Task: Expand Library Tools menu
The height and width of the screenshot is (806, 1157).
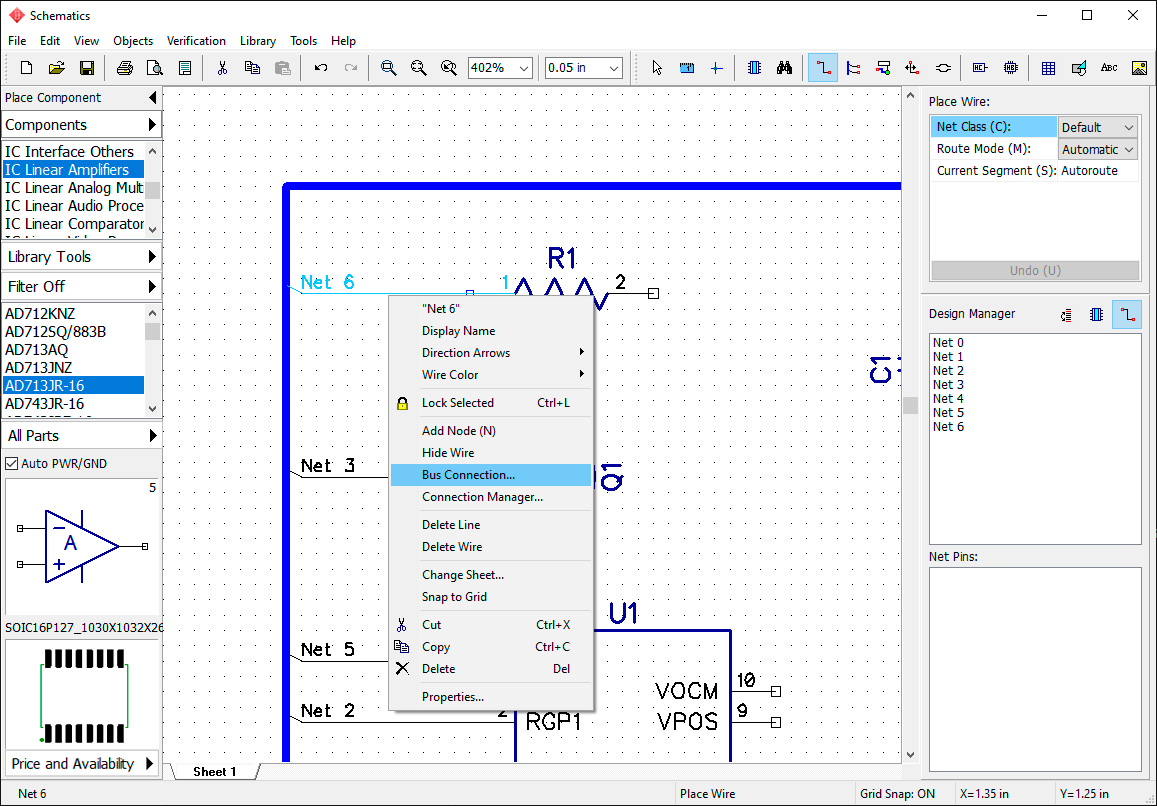Action: click(152, 256)
